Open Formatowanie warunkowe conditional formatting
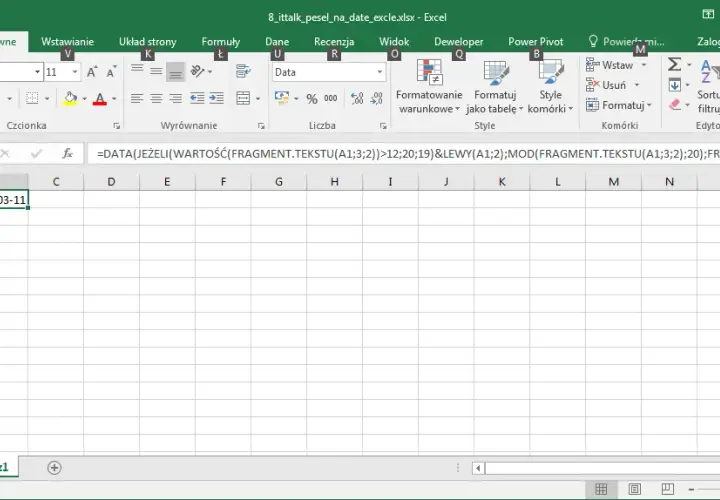The width and height of the screenshot is (720, 500). click(429, 86)
